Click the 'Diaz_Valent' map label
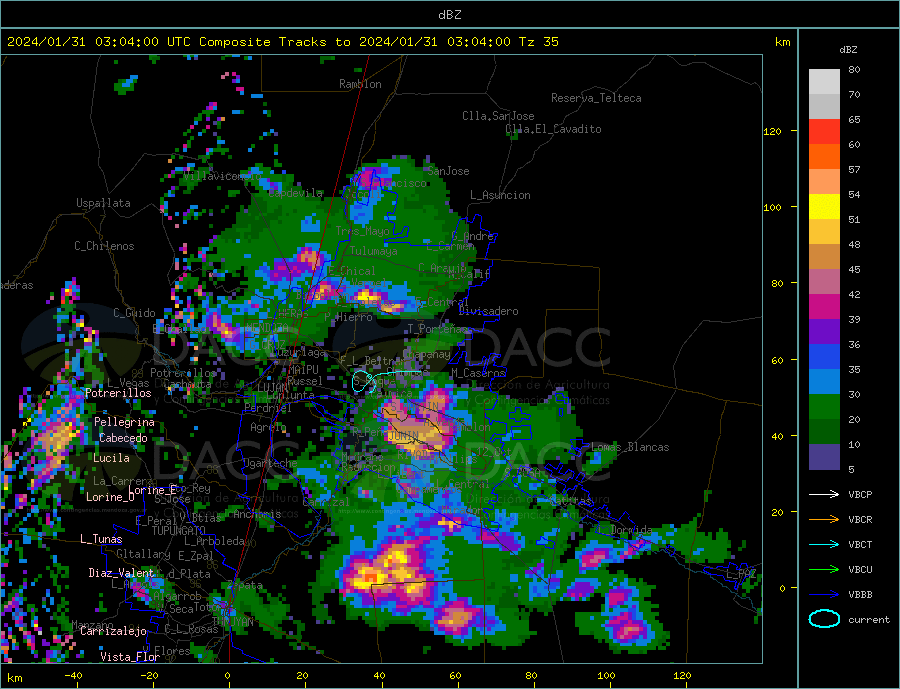The image size is (900, 689). [121, 573]
